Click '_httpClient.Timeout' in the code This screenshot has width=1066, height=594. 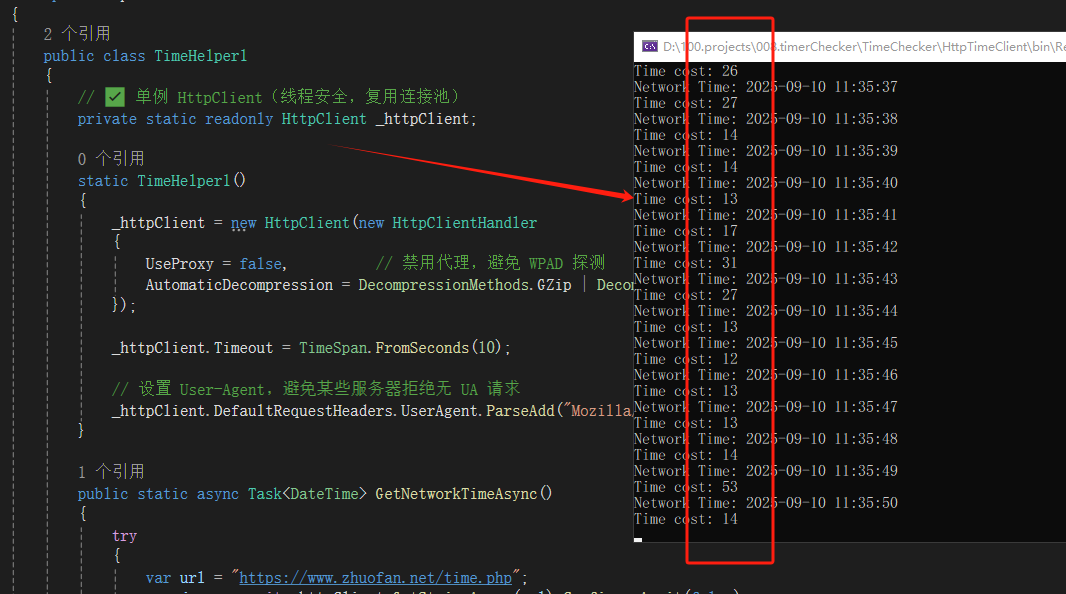pos(192,348)
